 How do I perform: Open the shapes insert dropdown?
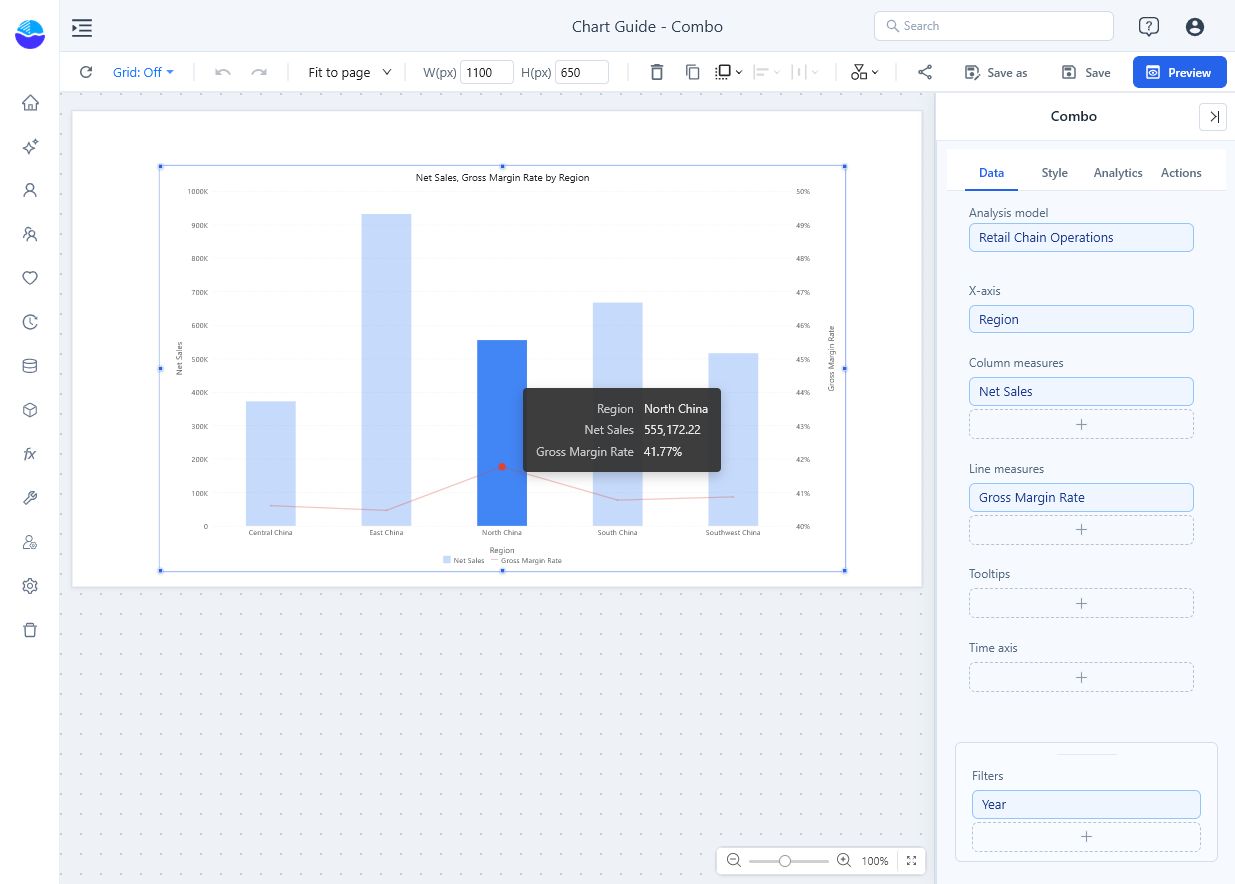tap(864, 72)
